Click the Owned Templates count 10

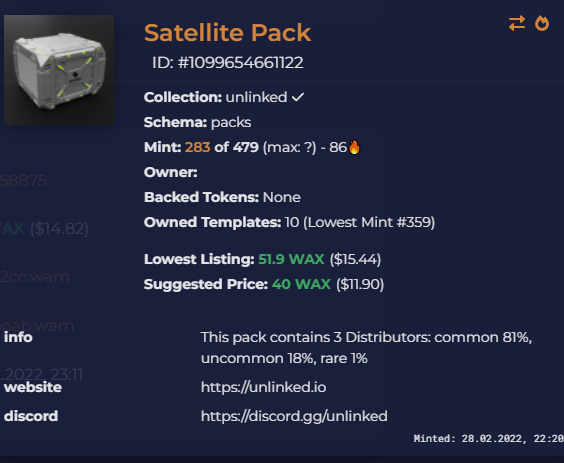(x=292, y=222)
